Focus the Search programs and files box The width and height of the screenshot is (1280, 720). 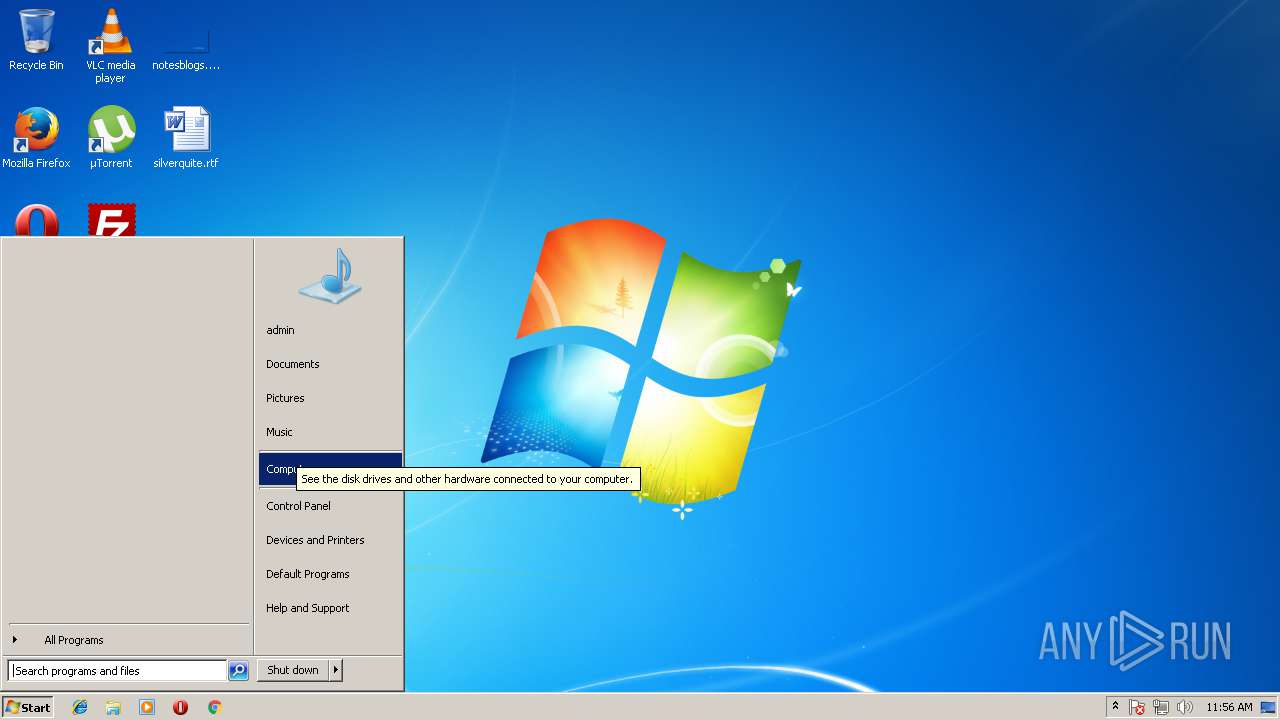(117, 671)
